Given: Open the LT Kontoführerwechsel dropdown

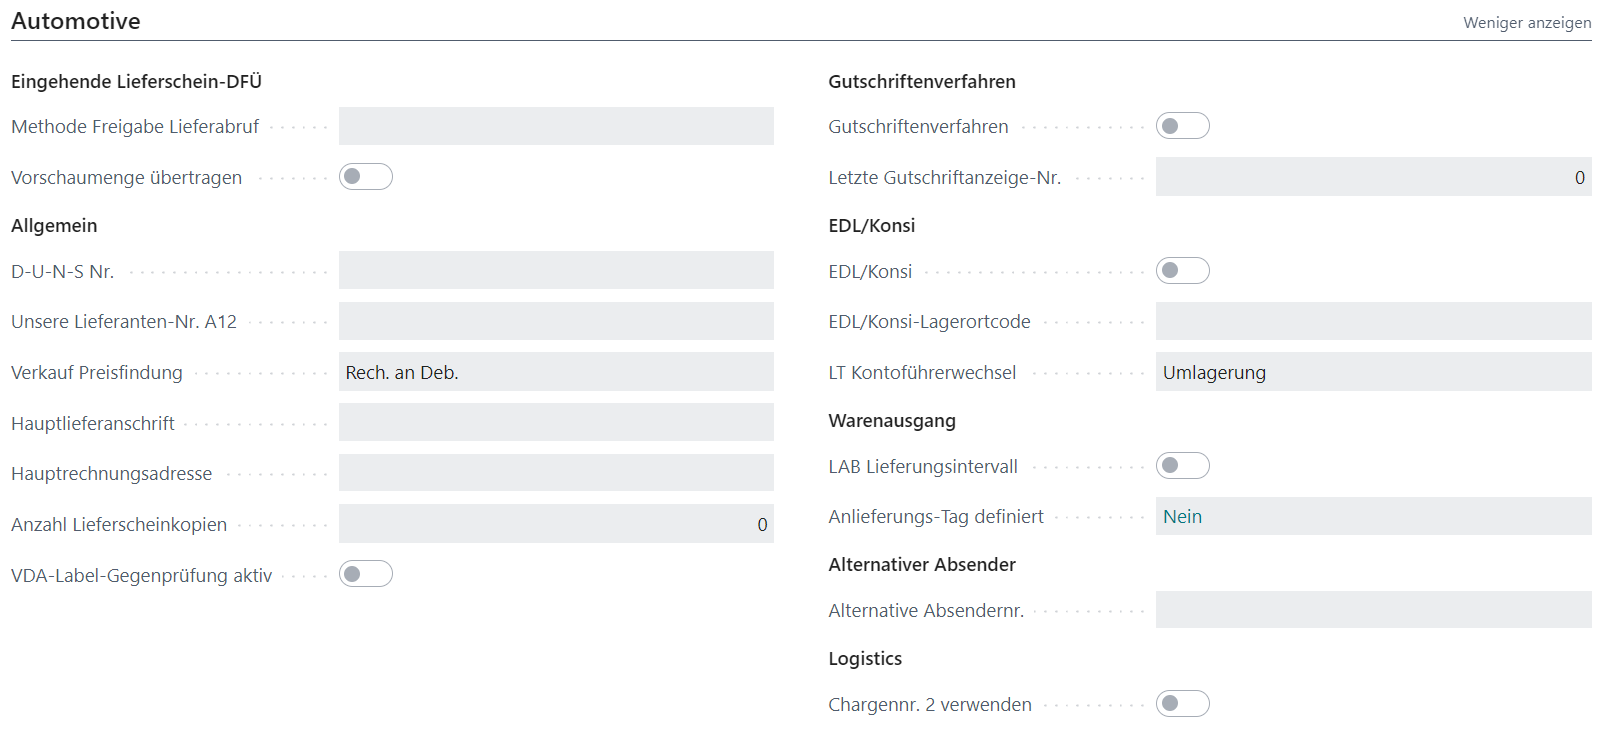Looking at the screenshot, I should [x=1373, y=372].
